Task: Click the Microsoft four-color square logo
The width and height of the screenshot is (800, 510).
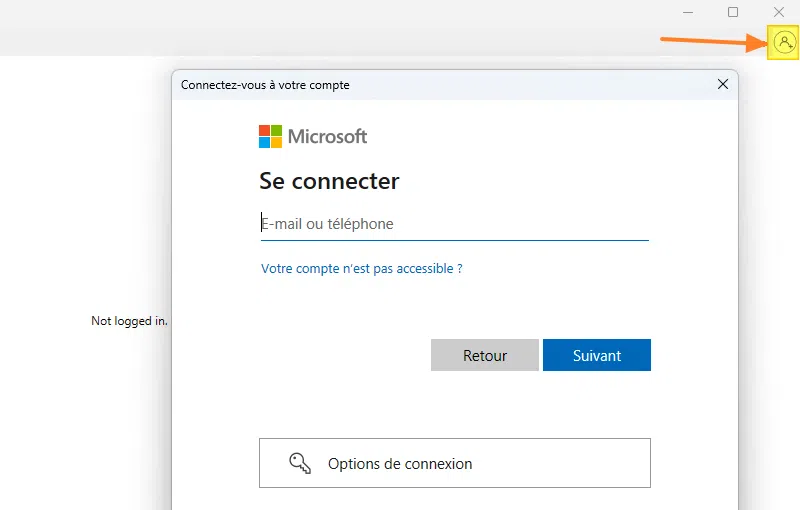Action: (270, 136)
